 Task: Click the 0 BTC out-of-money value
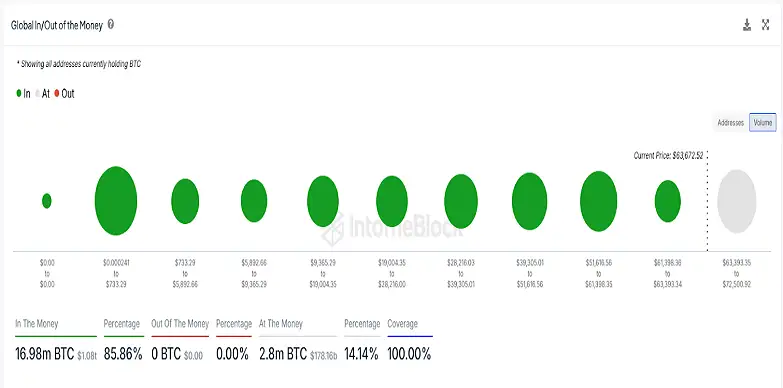tap(166, 355)
